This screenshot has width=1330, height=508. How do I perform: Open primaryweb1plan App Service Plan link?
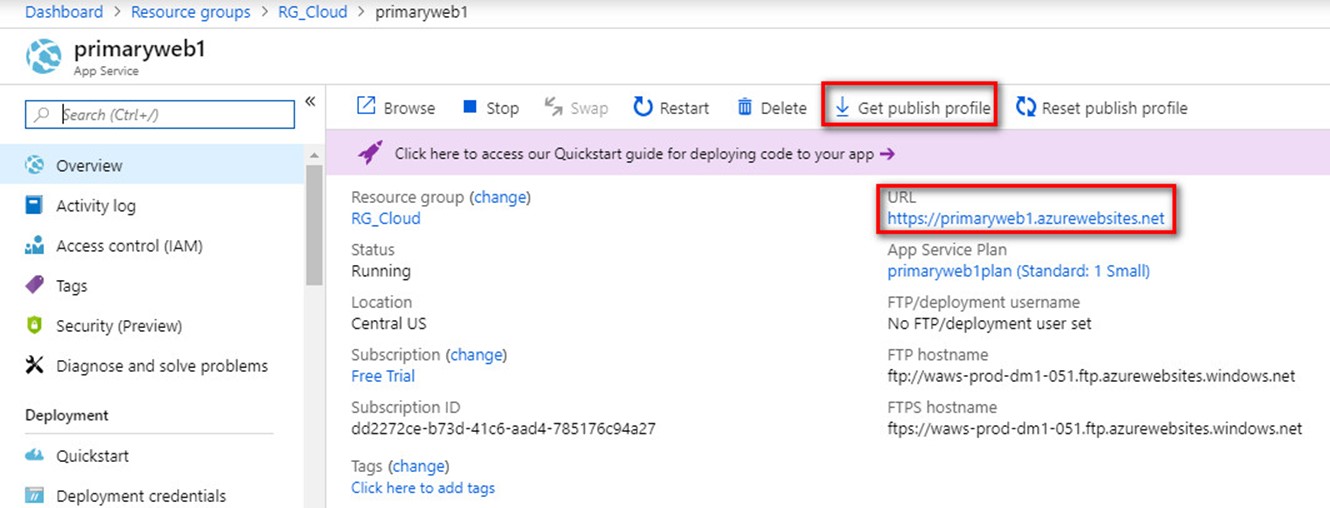tap(1018, 271)
